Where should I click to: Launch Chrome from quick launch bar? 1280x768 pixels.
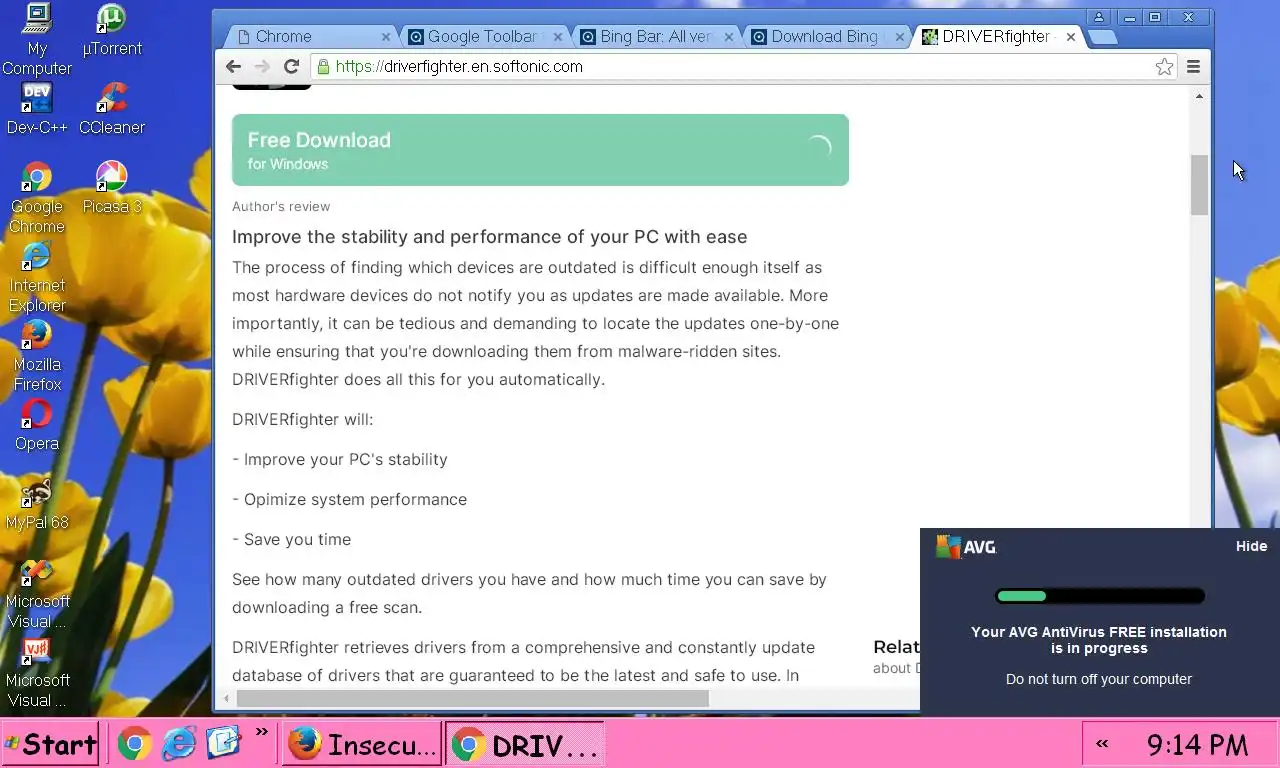click(x=134, y=743)
